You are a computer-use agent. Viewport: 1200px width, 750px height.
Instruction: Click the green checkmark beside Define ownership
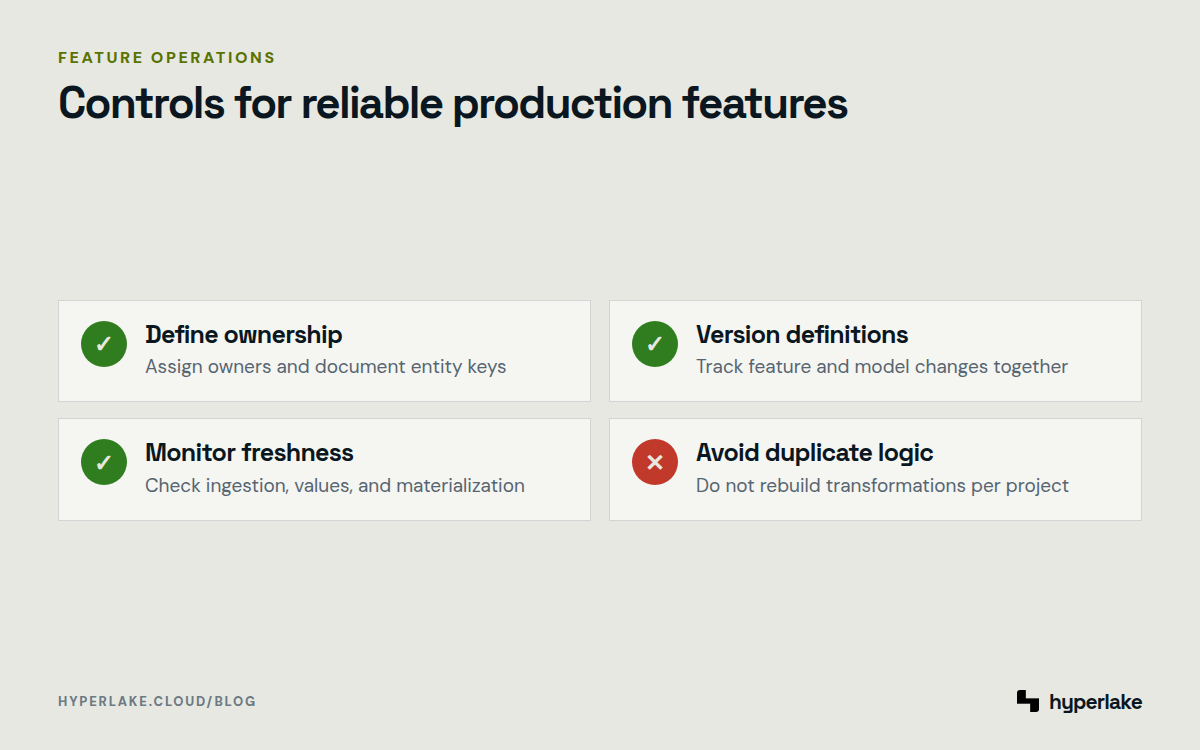pyautogui.click(x=104, y=344)
